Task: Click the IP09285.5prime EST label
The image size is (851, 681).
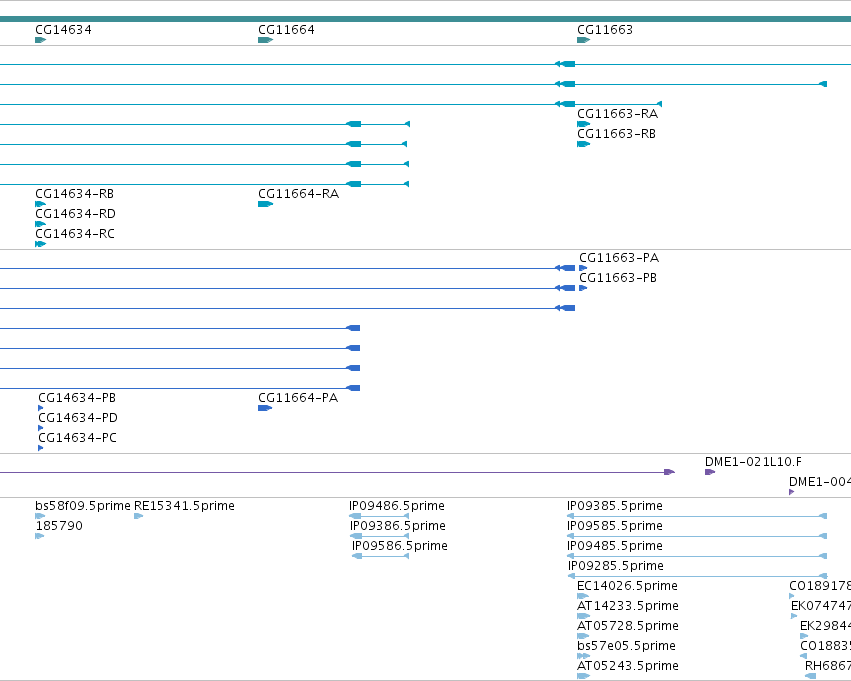Action: (616, 567)
